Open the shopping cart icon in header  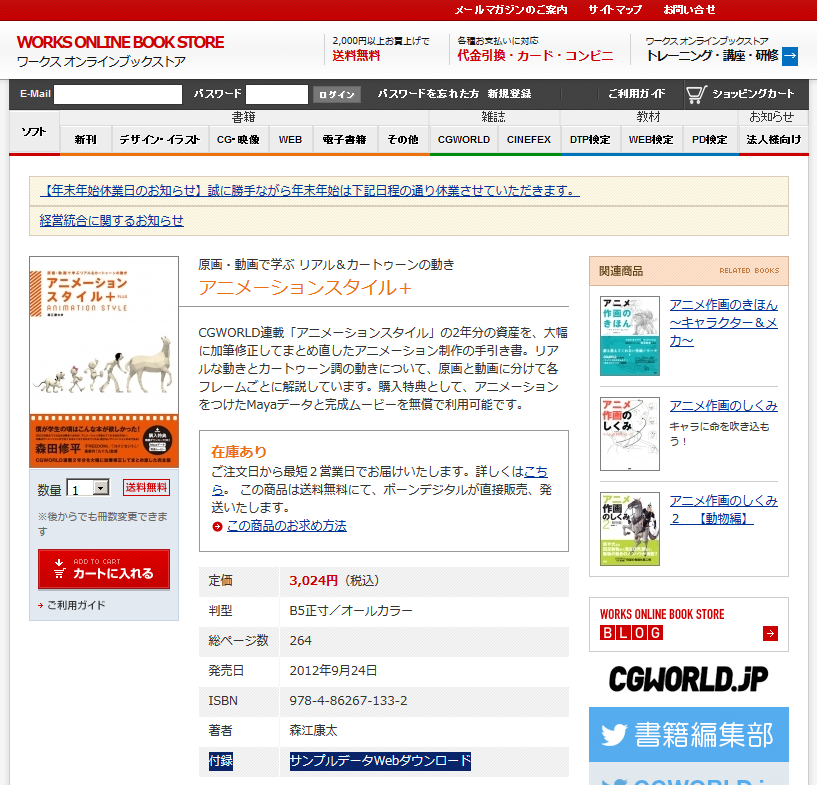click(696, 94)
